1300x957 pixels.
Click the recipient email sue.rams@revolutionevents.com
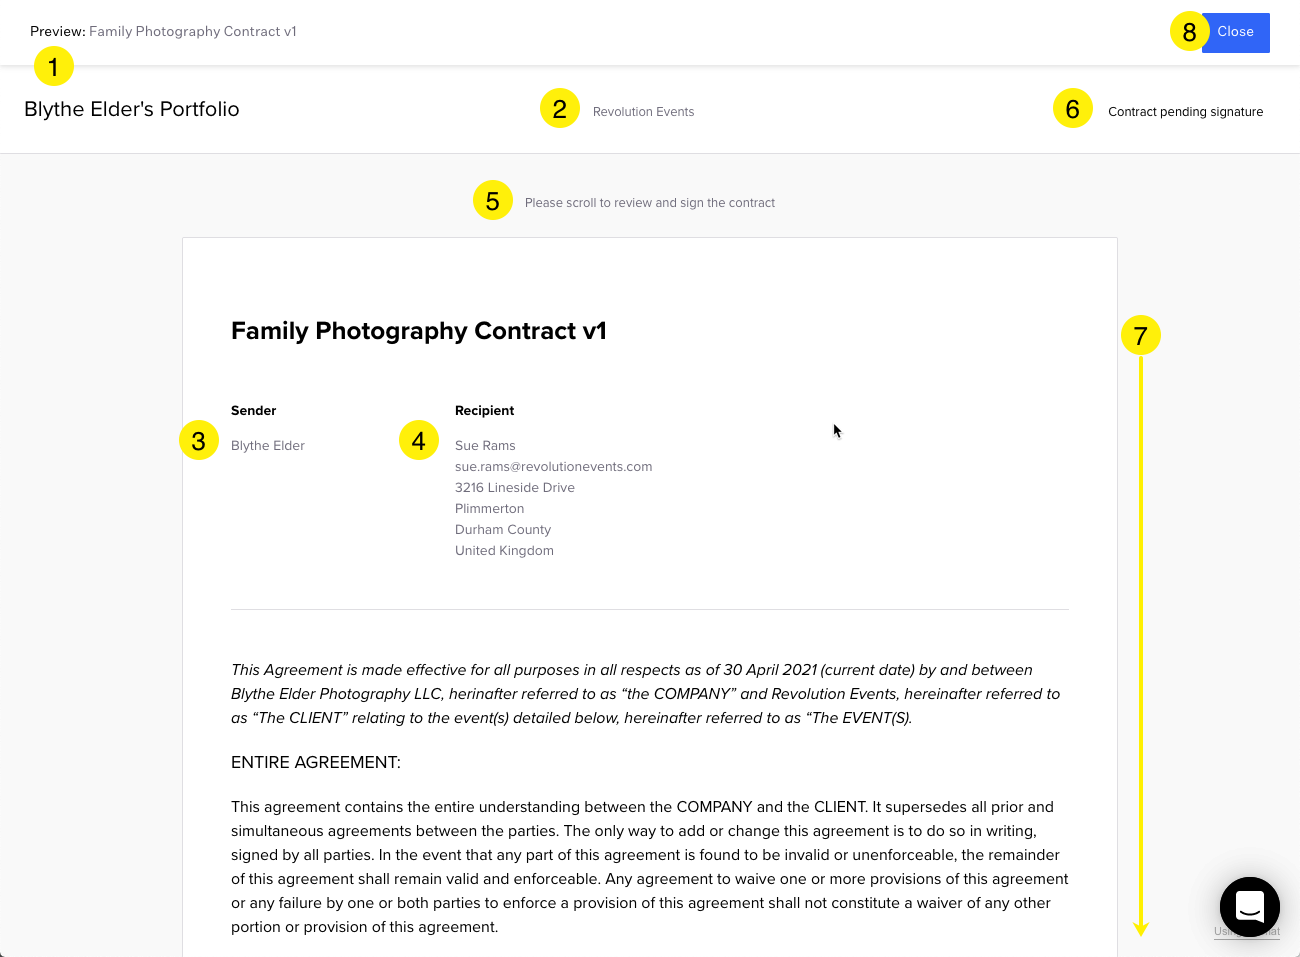[x=553, y=467]
